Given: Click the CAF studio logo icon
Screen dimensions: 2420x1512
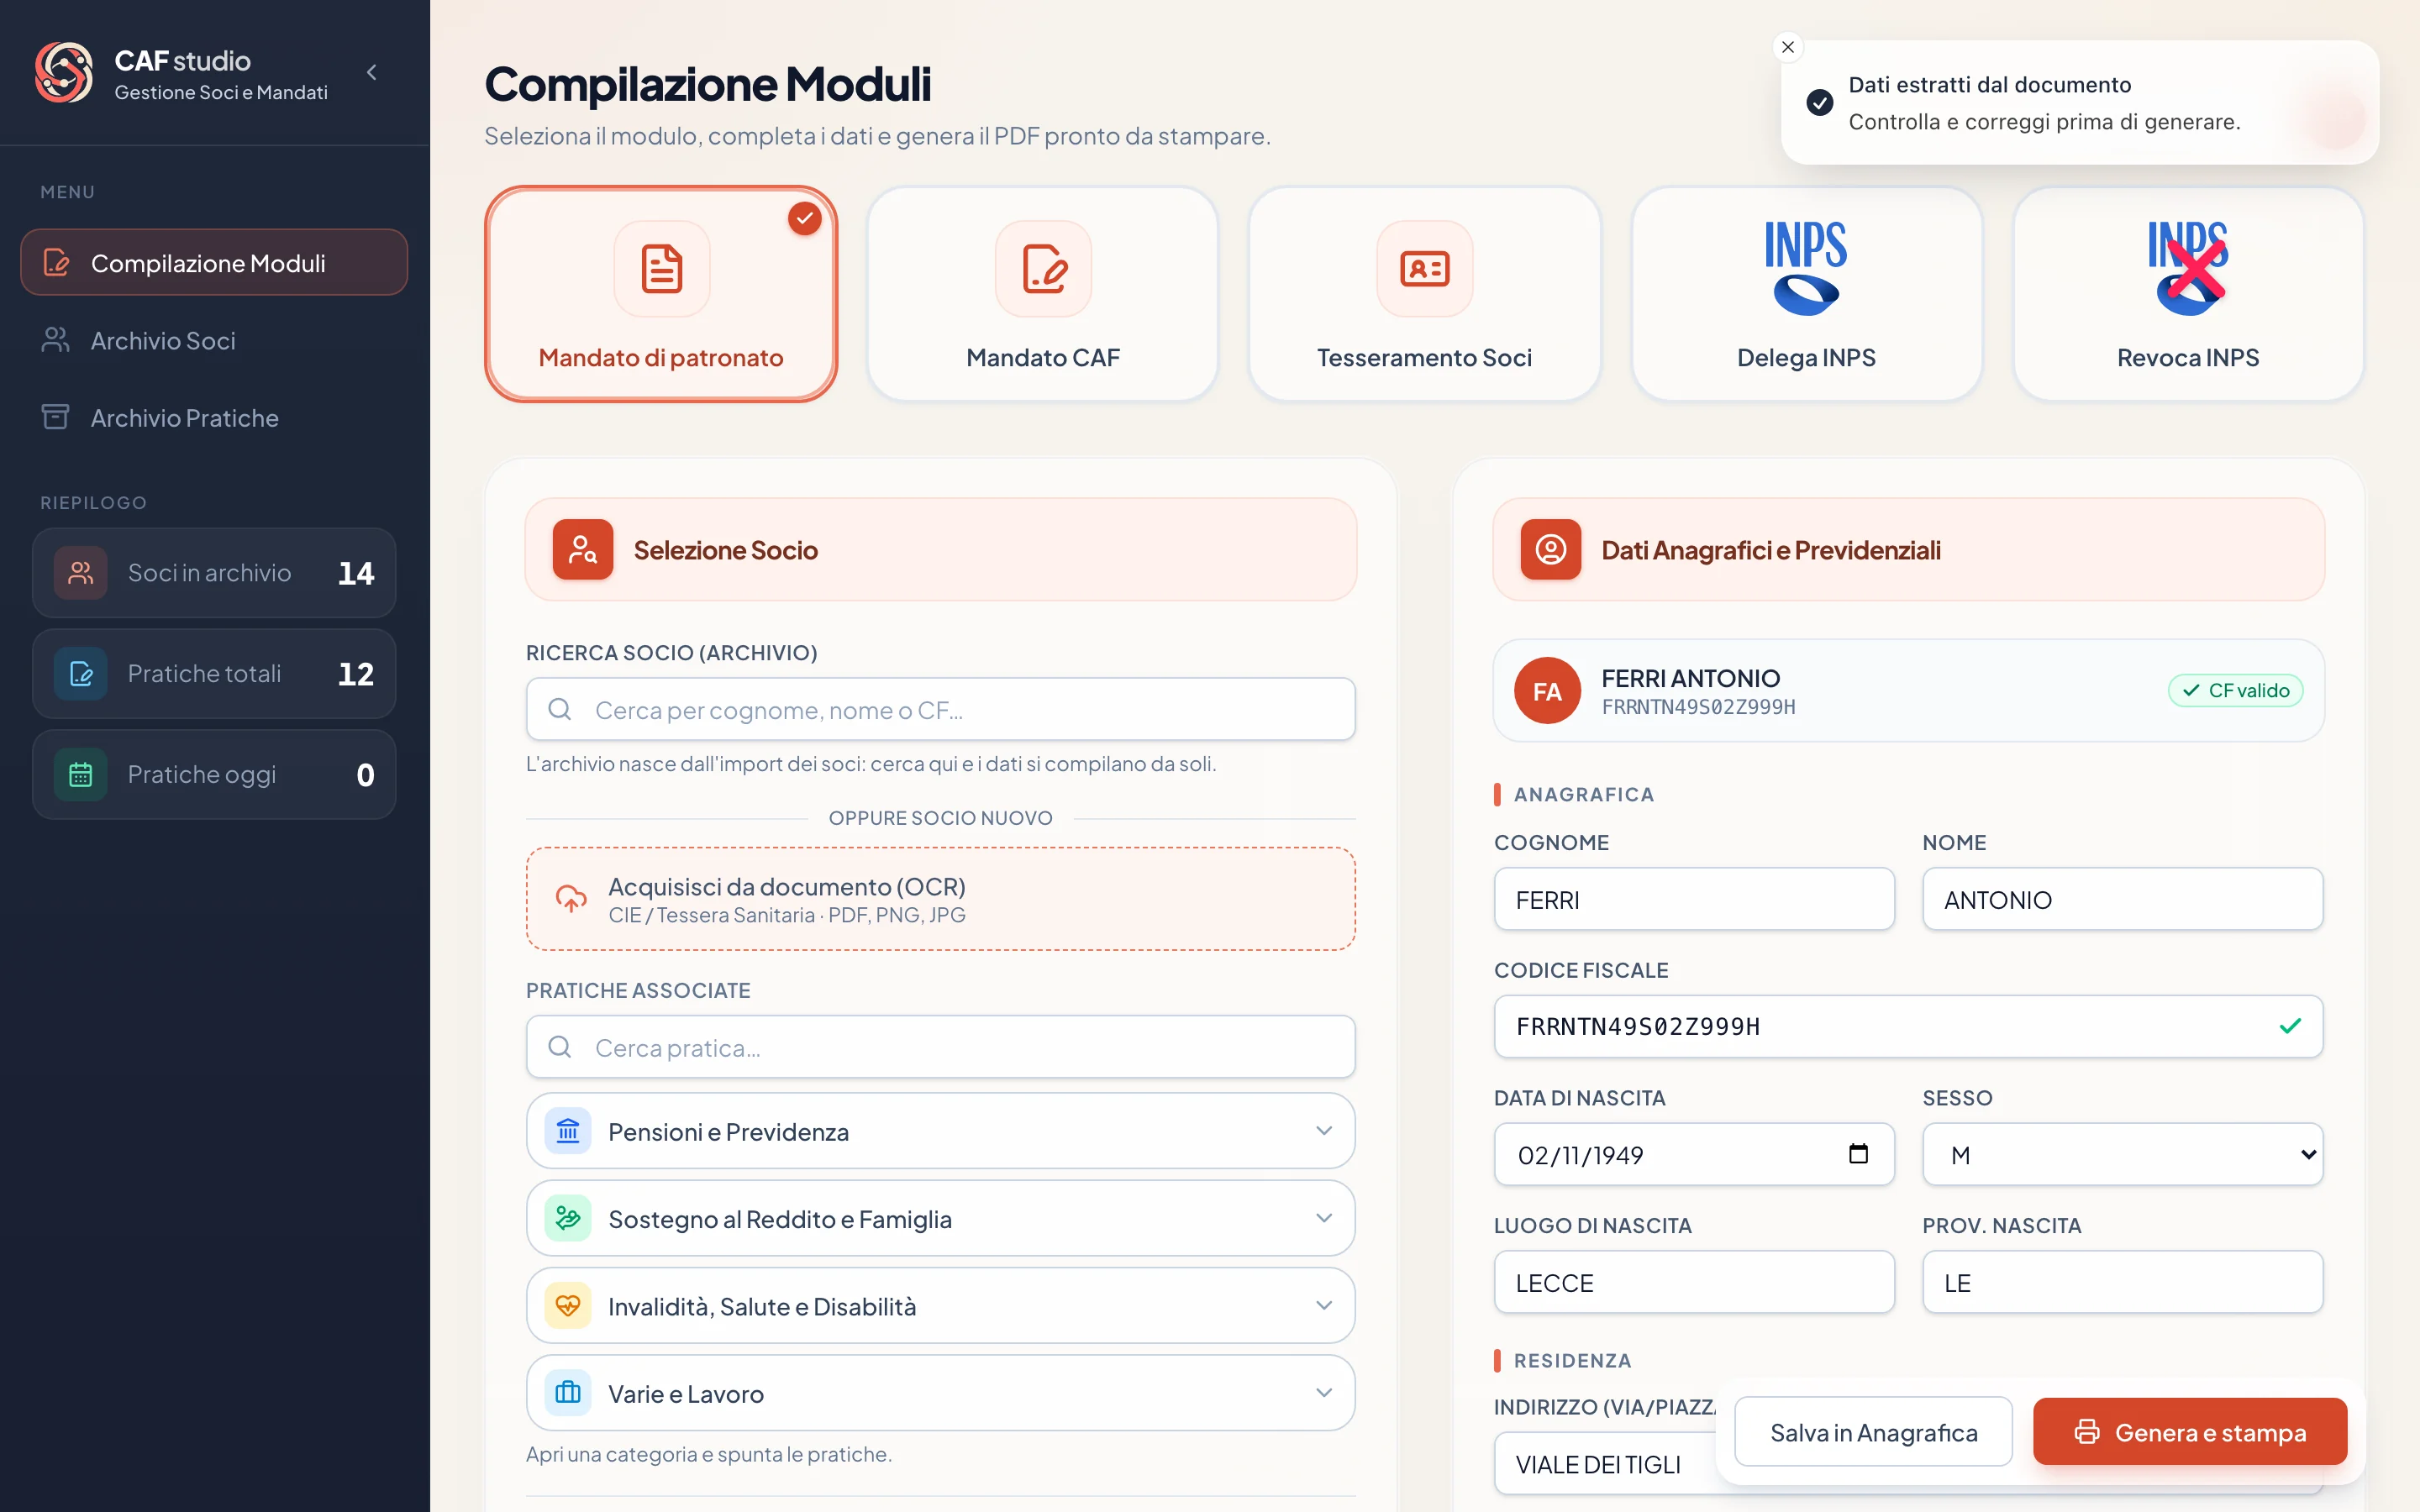Looking at the screenshot, I should [64, 72].
